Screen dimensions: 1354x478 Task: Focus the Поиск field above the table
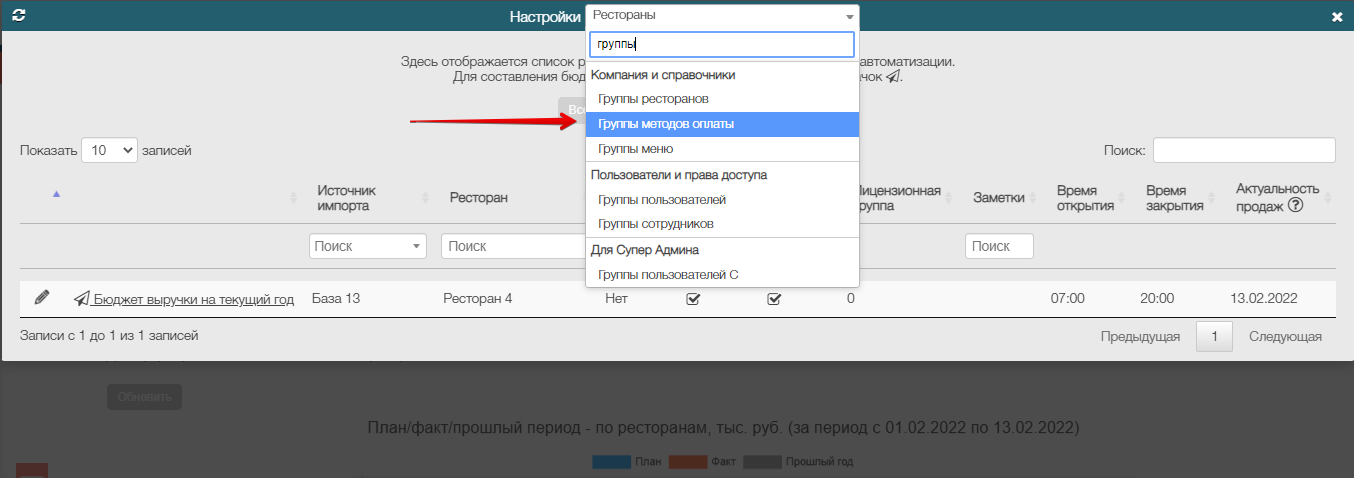[x=1244, y=150]
